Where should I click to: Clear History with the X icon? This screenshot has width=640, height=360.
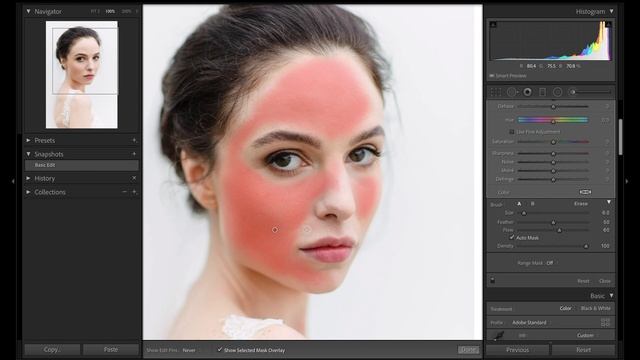coord(134,178)
